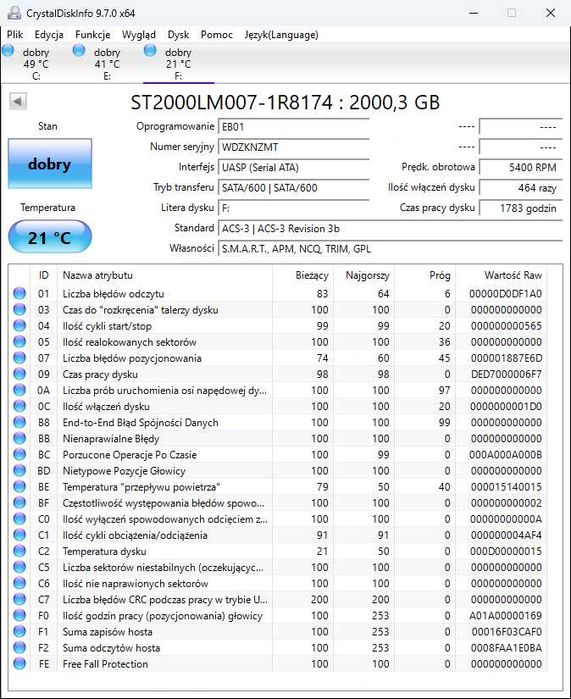This screenshot has width=571, height=699.
Task: Click the features field with S.M.A.R.T., APM, NCQ
Action: point(390,249)
